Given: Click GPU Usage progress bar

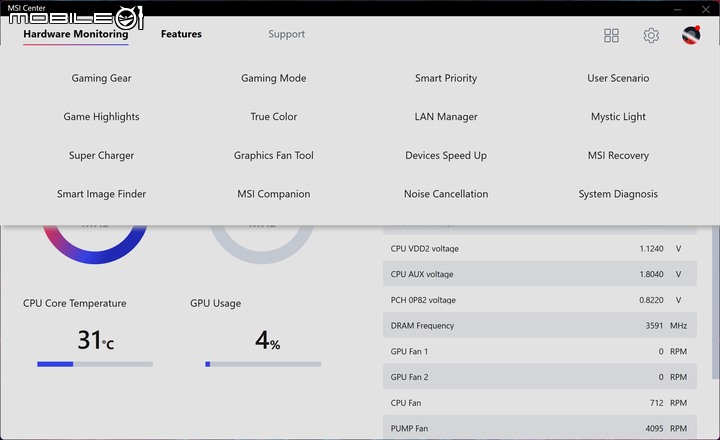Looking at the screenshot, I should pyautogui.click(x=263, y=364).
